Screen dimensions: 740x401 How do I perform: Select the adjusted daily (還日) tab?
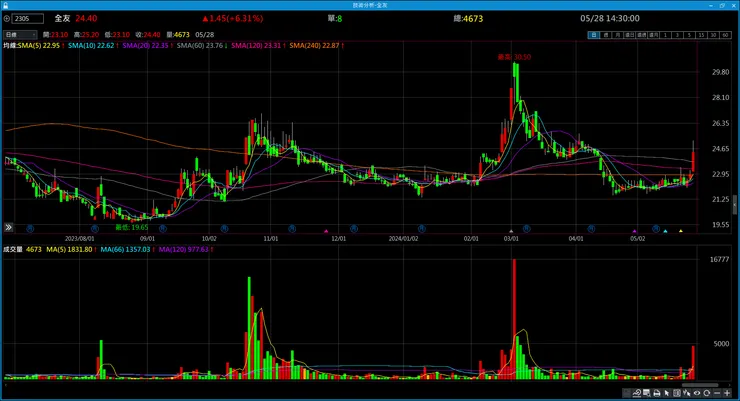630,35
